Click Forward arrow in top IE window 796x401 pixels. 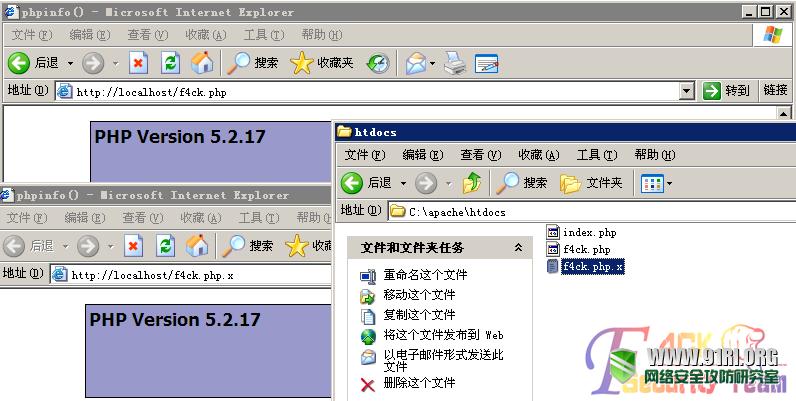[93, 63]
